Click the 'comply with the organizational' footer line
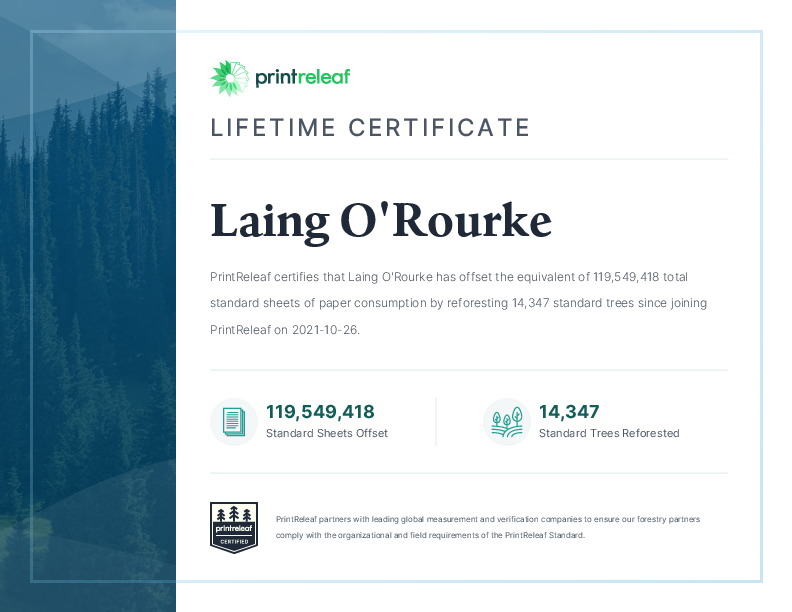Viewport: 792px width, 612px height. (x=430, y=535)
